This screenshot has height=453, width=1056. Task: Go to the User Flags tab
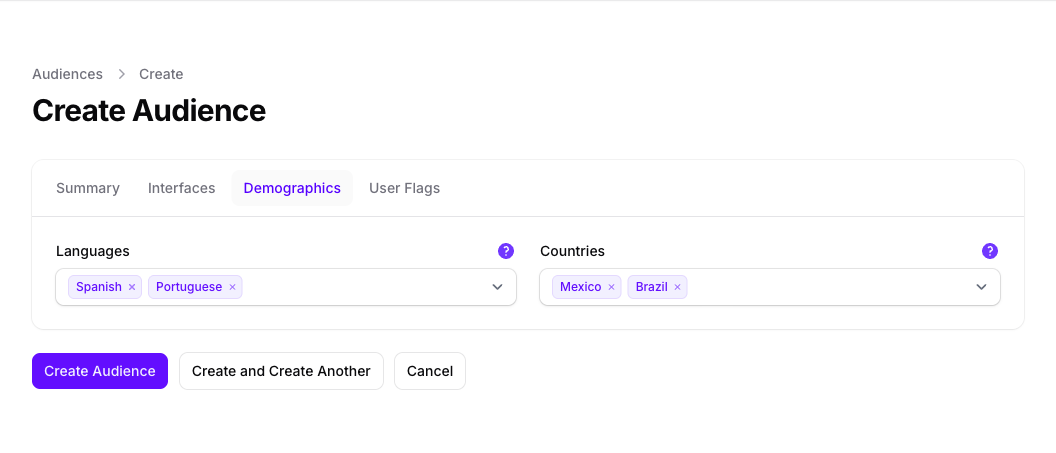coord(405,188)
